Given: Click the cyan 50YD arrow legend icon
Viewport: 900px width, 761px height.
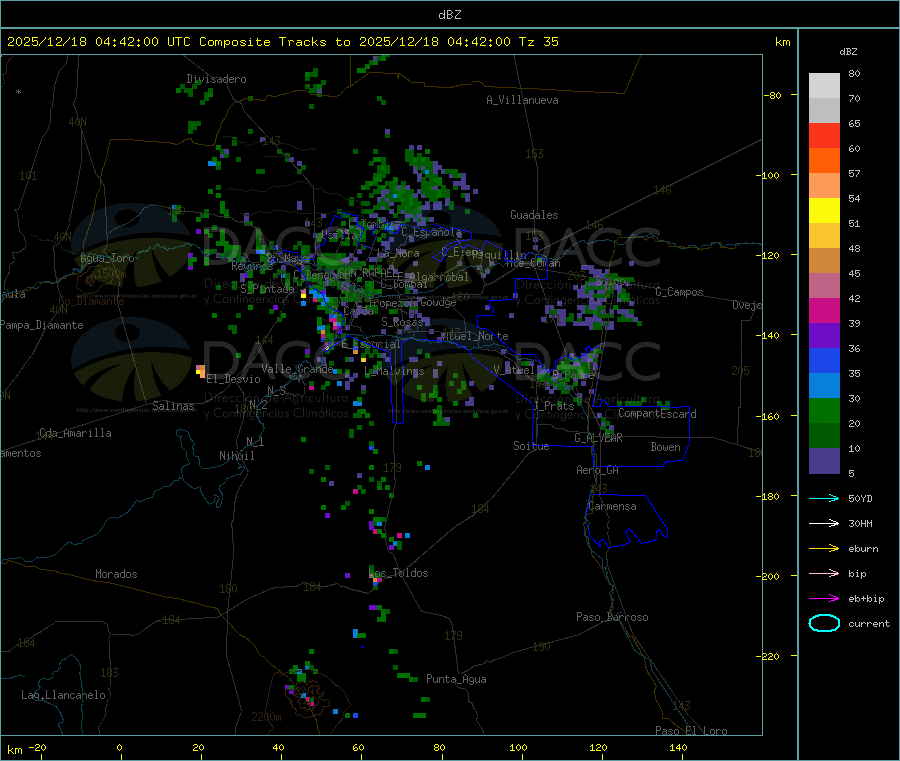Looking at the screenshot, I should coord(824,498).
